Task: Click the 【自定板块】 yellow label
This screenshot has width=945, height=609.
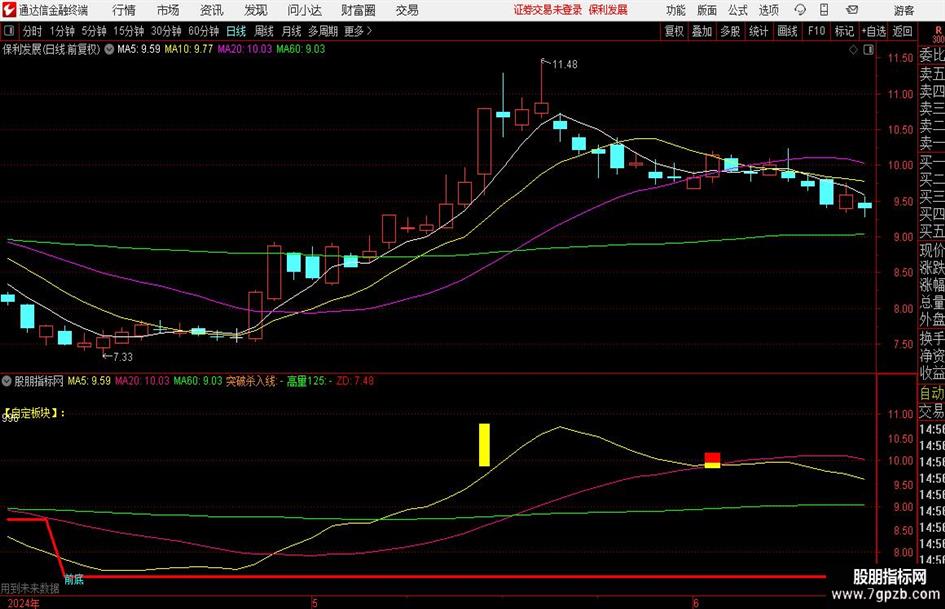Action: coord(33,413)
